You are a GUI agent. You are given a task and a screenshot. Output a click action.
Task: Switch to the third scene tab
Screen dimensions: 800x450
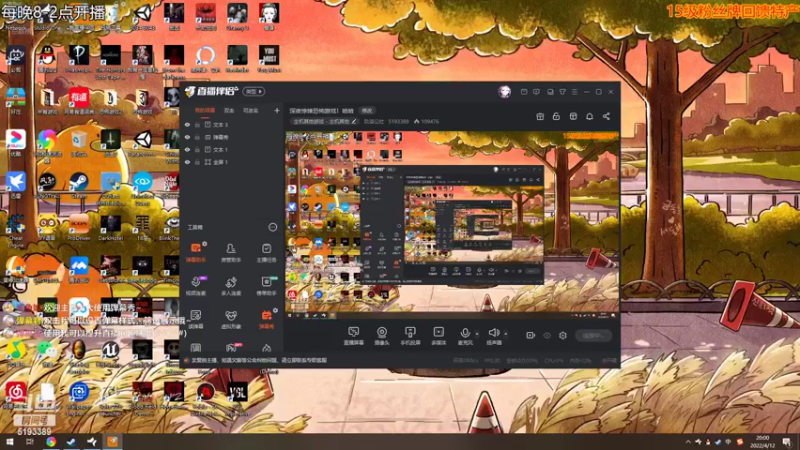pyautogui.click(x=251, y=110)
